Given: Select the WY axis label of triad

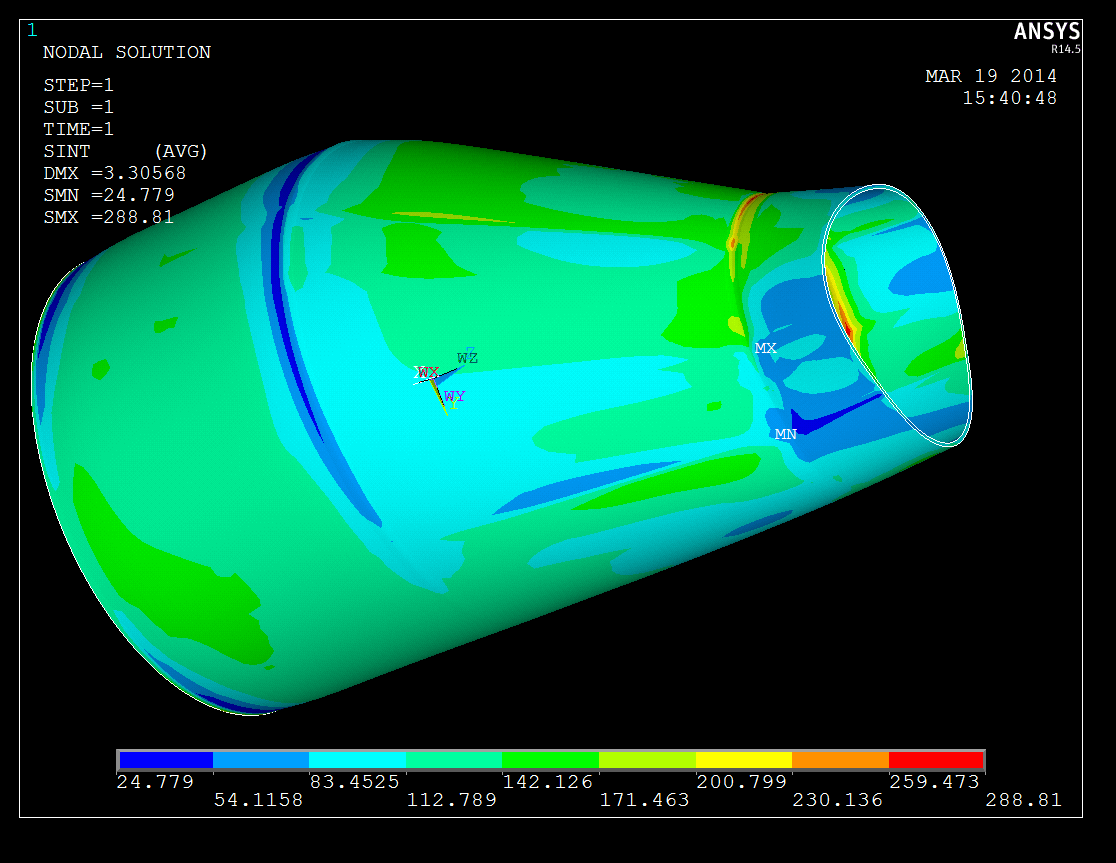Looking at the screenshot, I should 454,397.
